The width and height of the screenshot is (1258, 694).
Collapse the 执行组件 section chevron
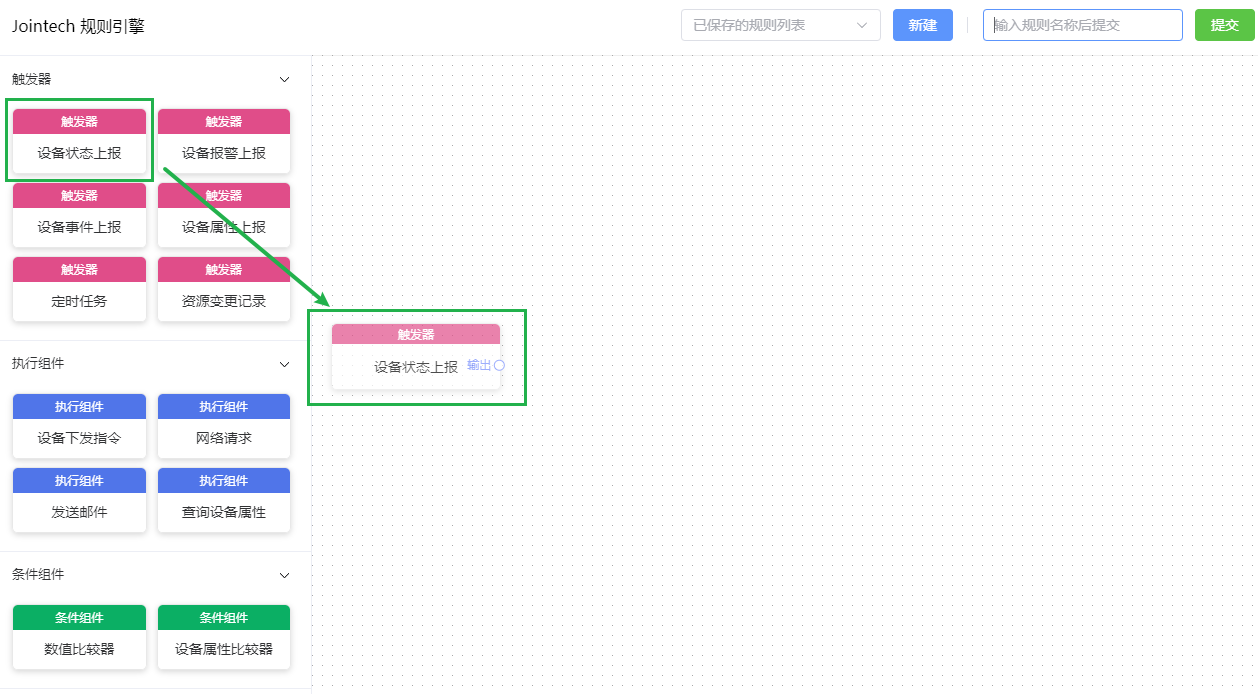284,364
